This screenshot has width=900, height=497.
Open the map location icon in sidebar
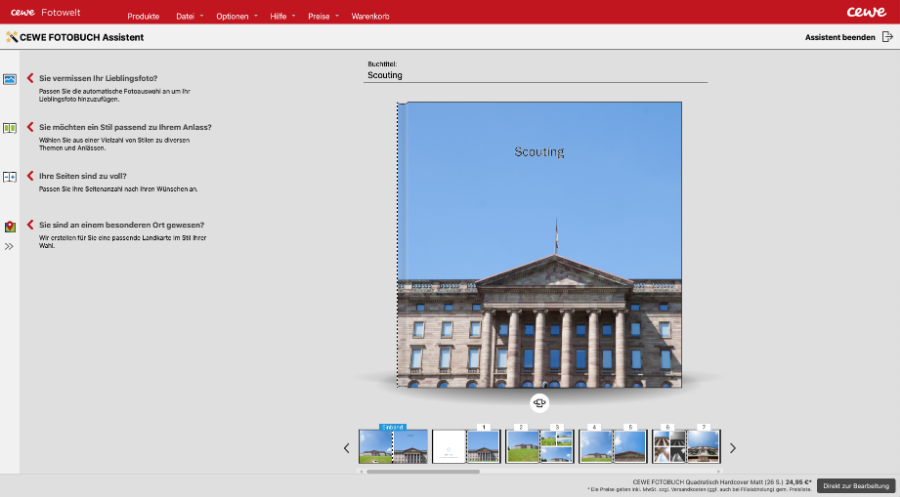click(x=10, y=226)
